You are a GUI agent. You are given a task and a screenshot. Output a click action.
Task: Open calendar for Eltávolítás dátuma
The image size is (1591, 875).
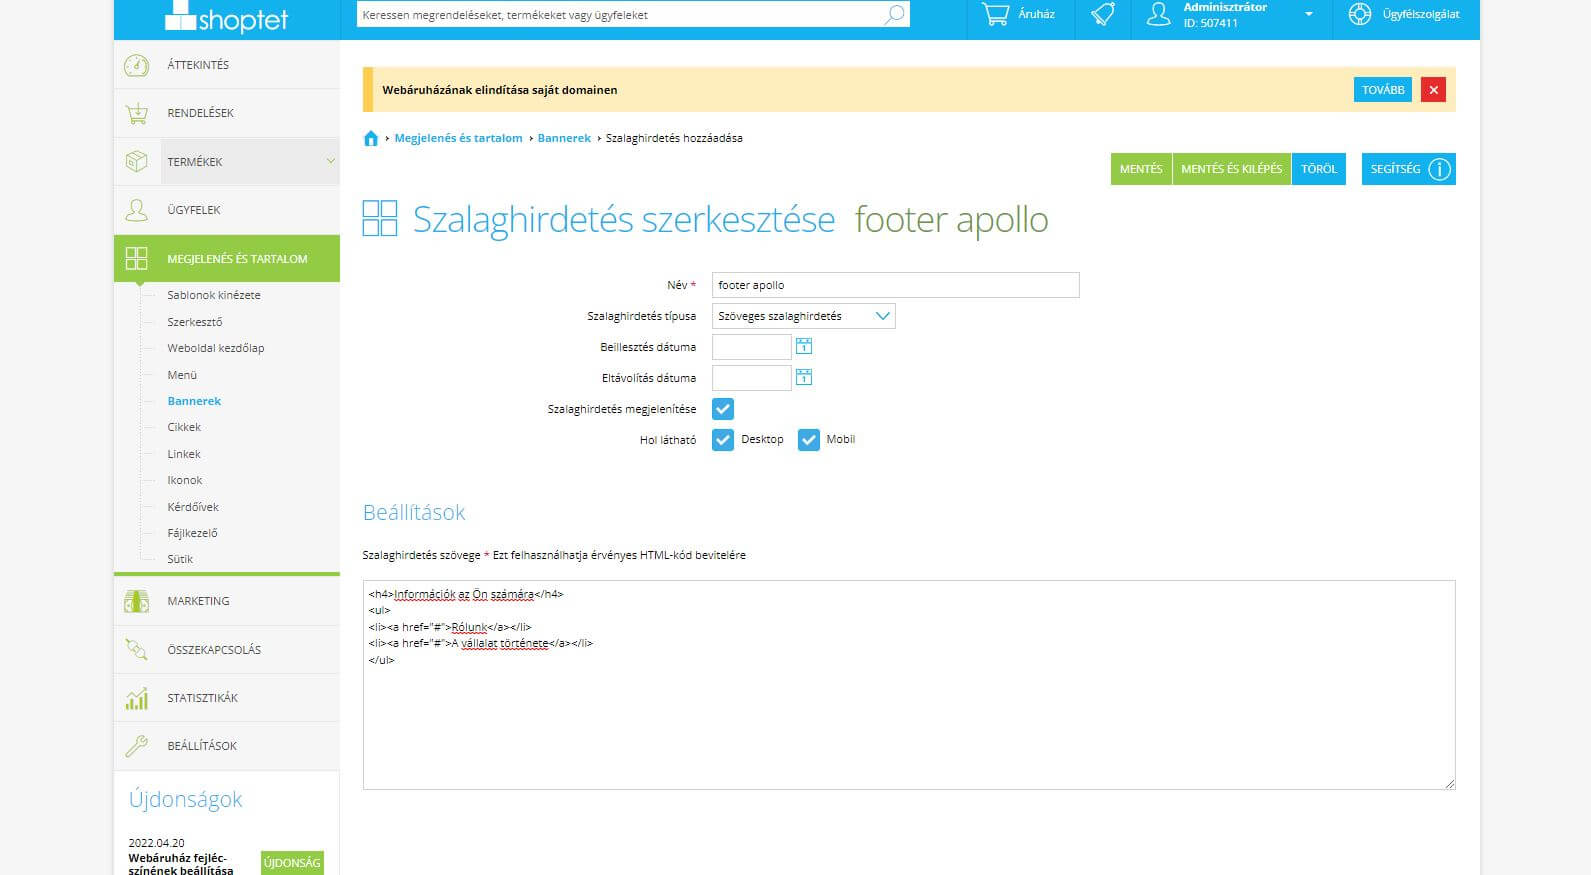coord(803,377)
